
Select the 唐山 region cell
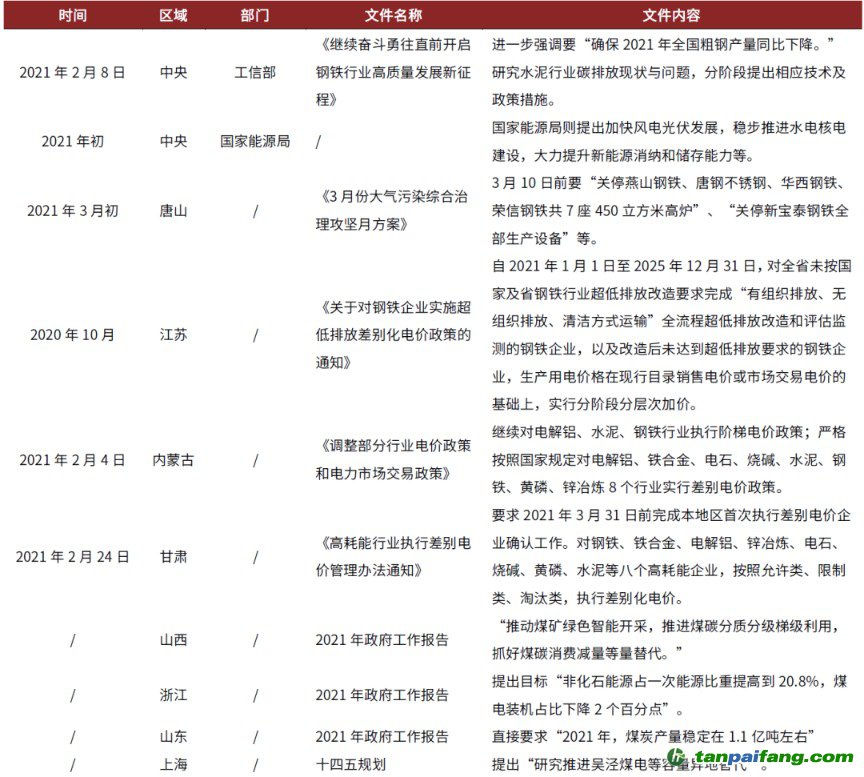(x=173, y=210)
